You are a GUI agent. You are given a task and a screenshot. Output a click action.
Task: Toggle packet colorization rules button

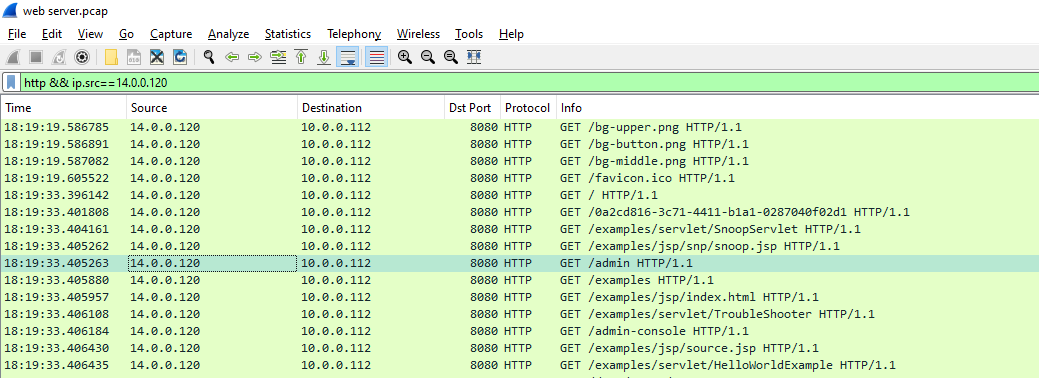(376, 57)
